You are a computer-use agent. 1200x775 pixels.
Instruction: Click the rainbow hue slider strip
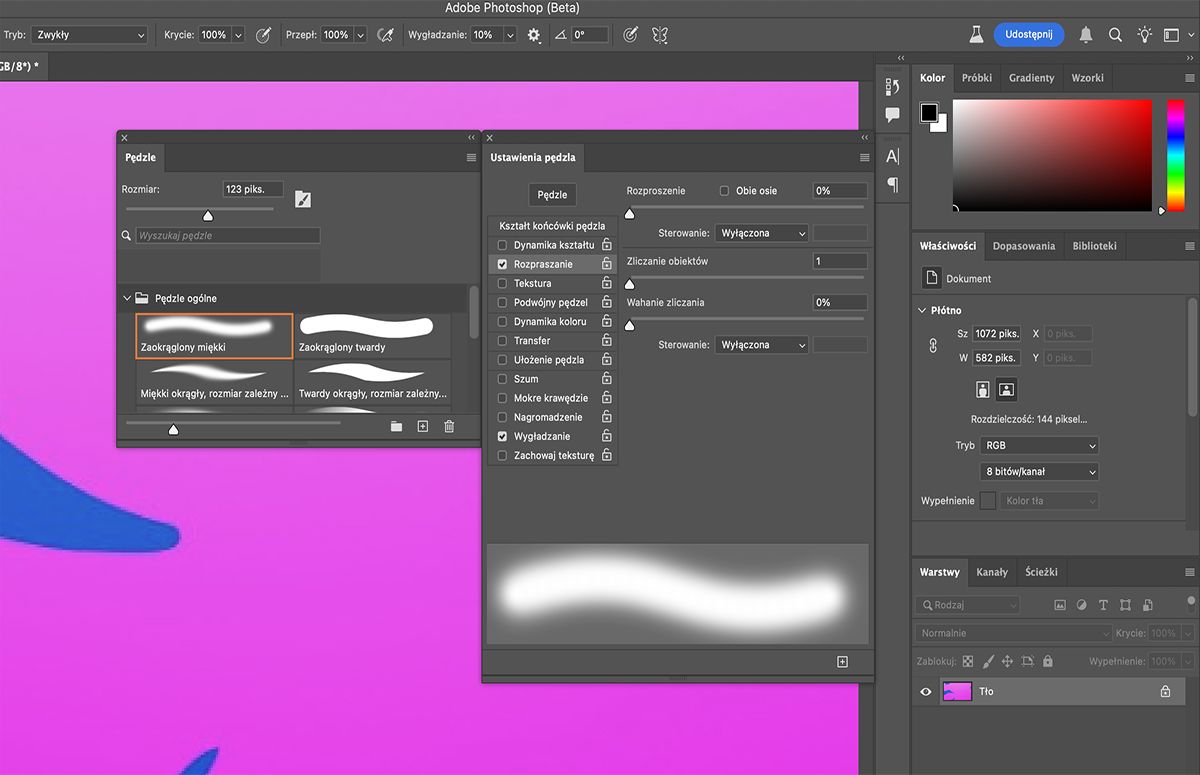point(1175,155)
